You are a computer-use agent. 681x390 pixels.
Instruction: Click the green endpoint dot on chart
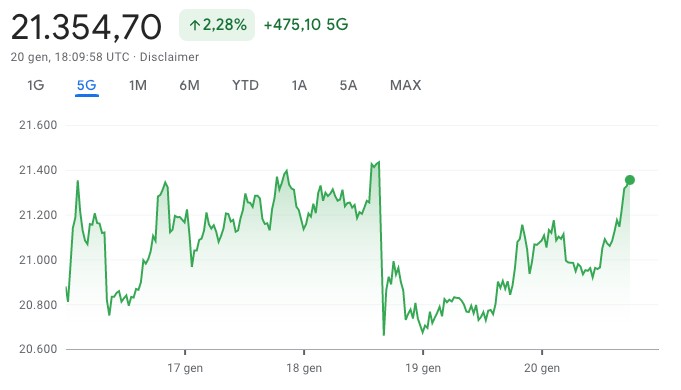630,180
